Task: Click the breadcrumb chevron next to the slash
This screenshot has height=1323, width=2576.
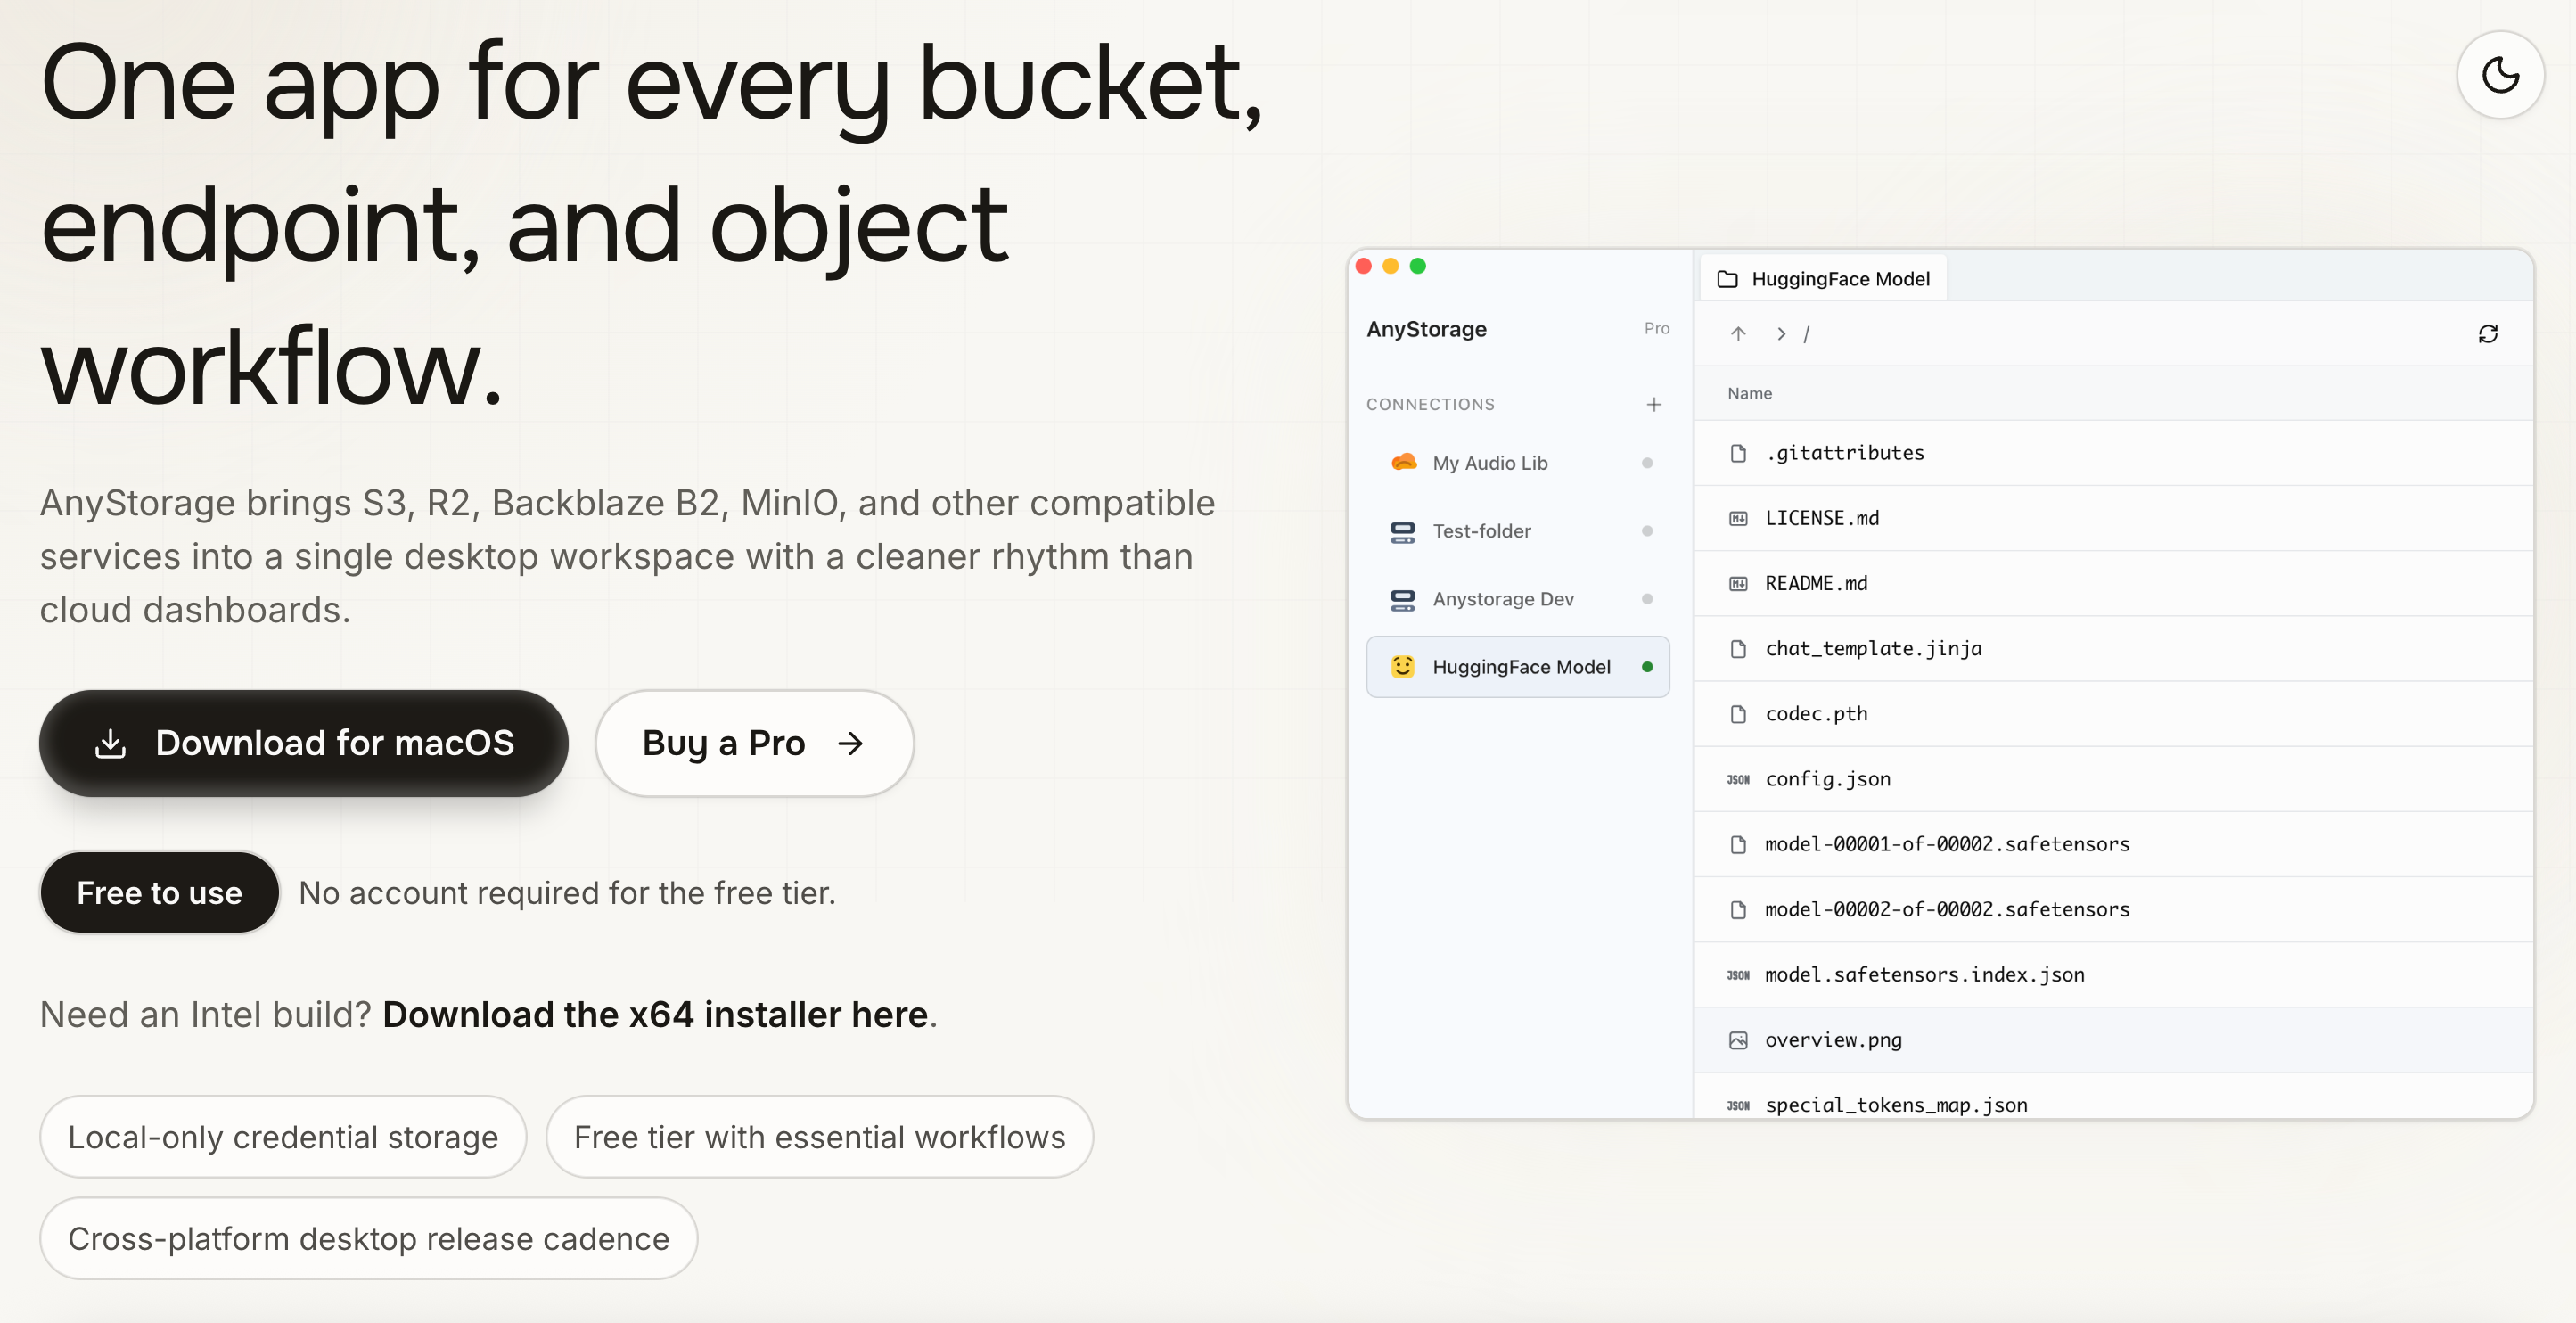Action: [x=1781, y=334]
